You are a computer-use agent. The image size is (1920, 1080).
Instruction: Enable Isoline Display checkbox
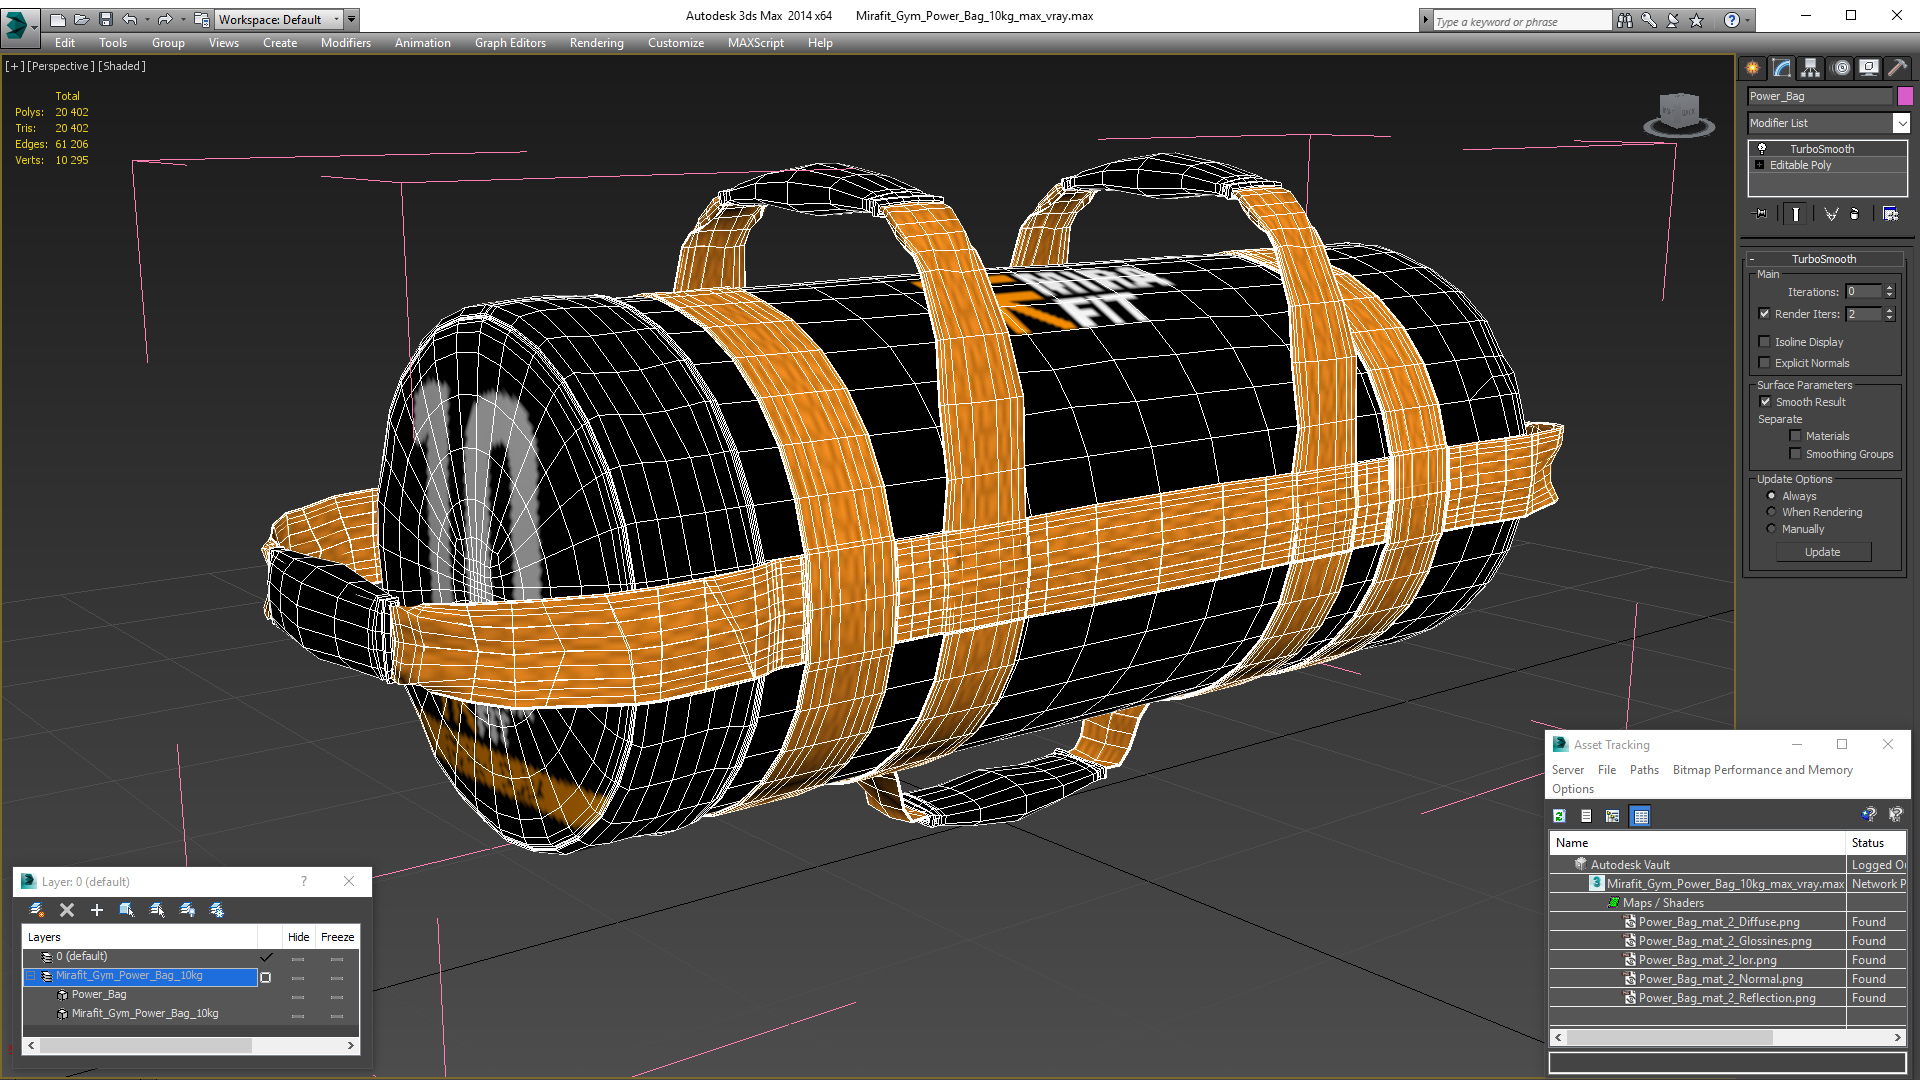click(x=1765, y=342)
